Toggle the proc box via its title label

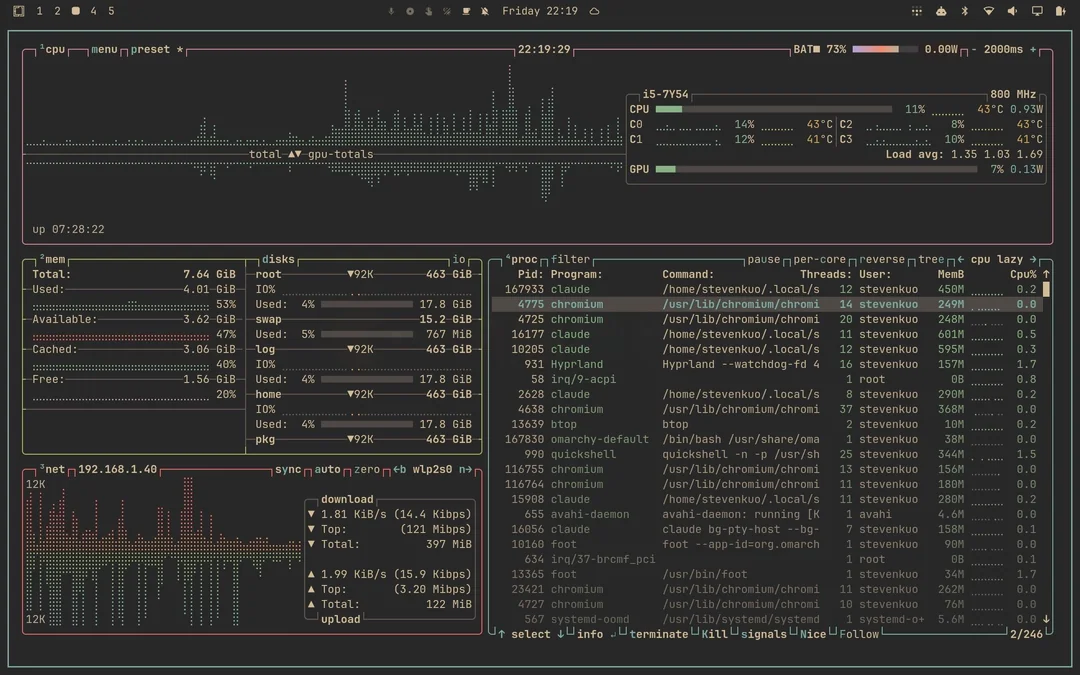coord(523,260)
